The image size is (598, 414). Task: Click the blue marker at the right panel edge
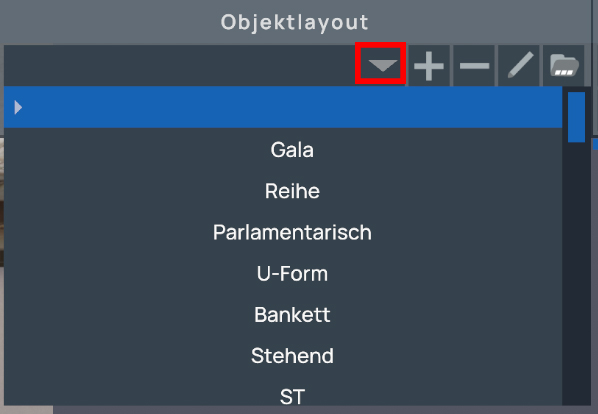click(x=595, y=144)
